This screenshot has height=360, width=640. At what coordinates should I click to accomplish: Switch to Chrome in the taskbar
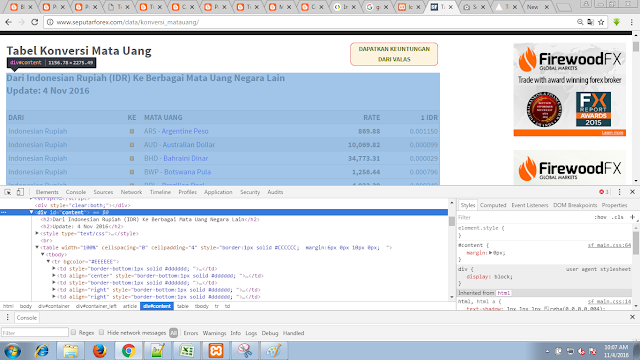click(129, 351)
